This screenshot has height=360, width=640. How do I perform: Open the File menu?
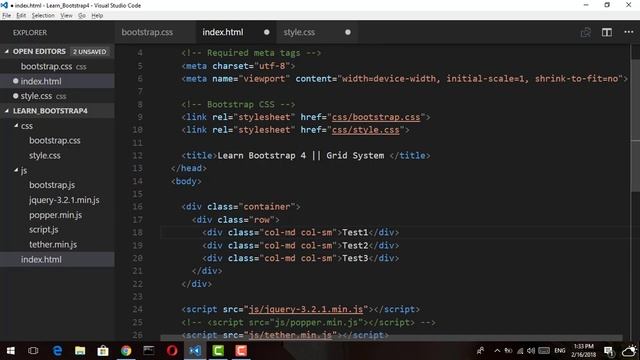point(7,16)
